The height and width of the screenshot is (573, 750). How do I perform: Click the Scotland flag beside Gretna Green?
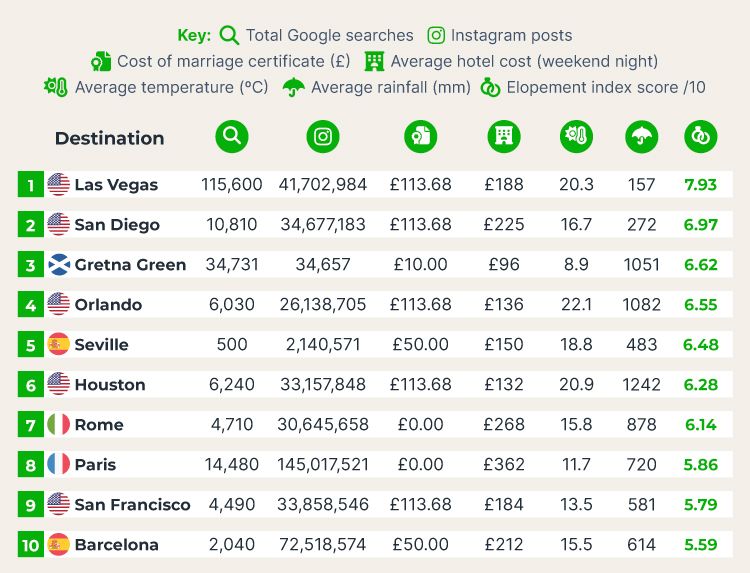[x=59, y=264]
